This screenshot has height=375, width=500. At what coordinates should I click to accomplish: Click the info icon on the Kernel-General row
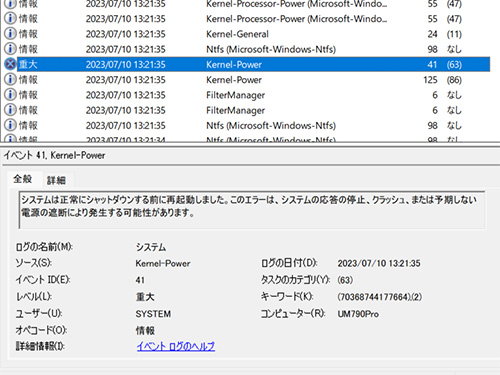coord(10,34)
